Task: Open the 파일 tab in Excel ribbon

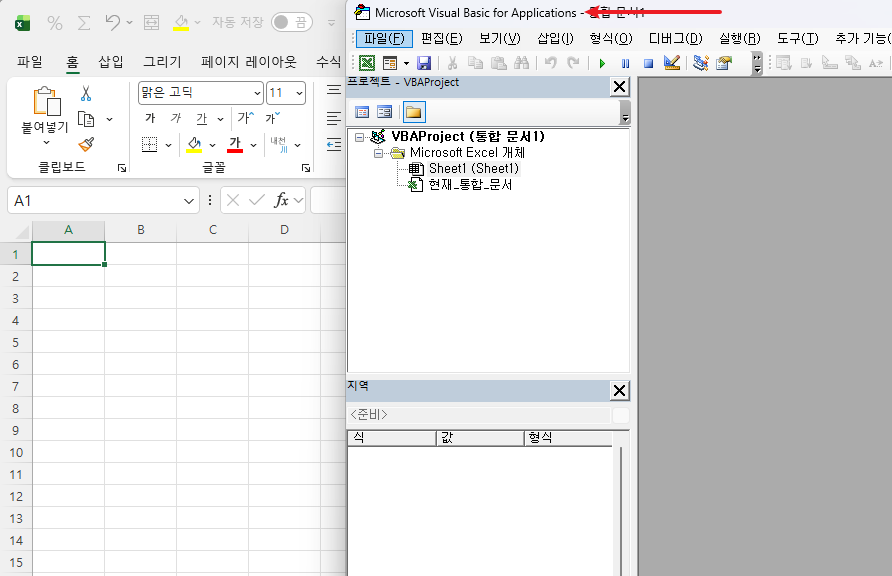Action: (x=30, y=61)
